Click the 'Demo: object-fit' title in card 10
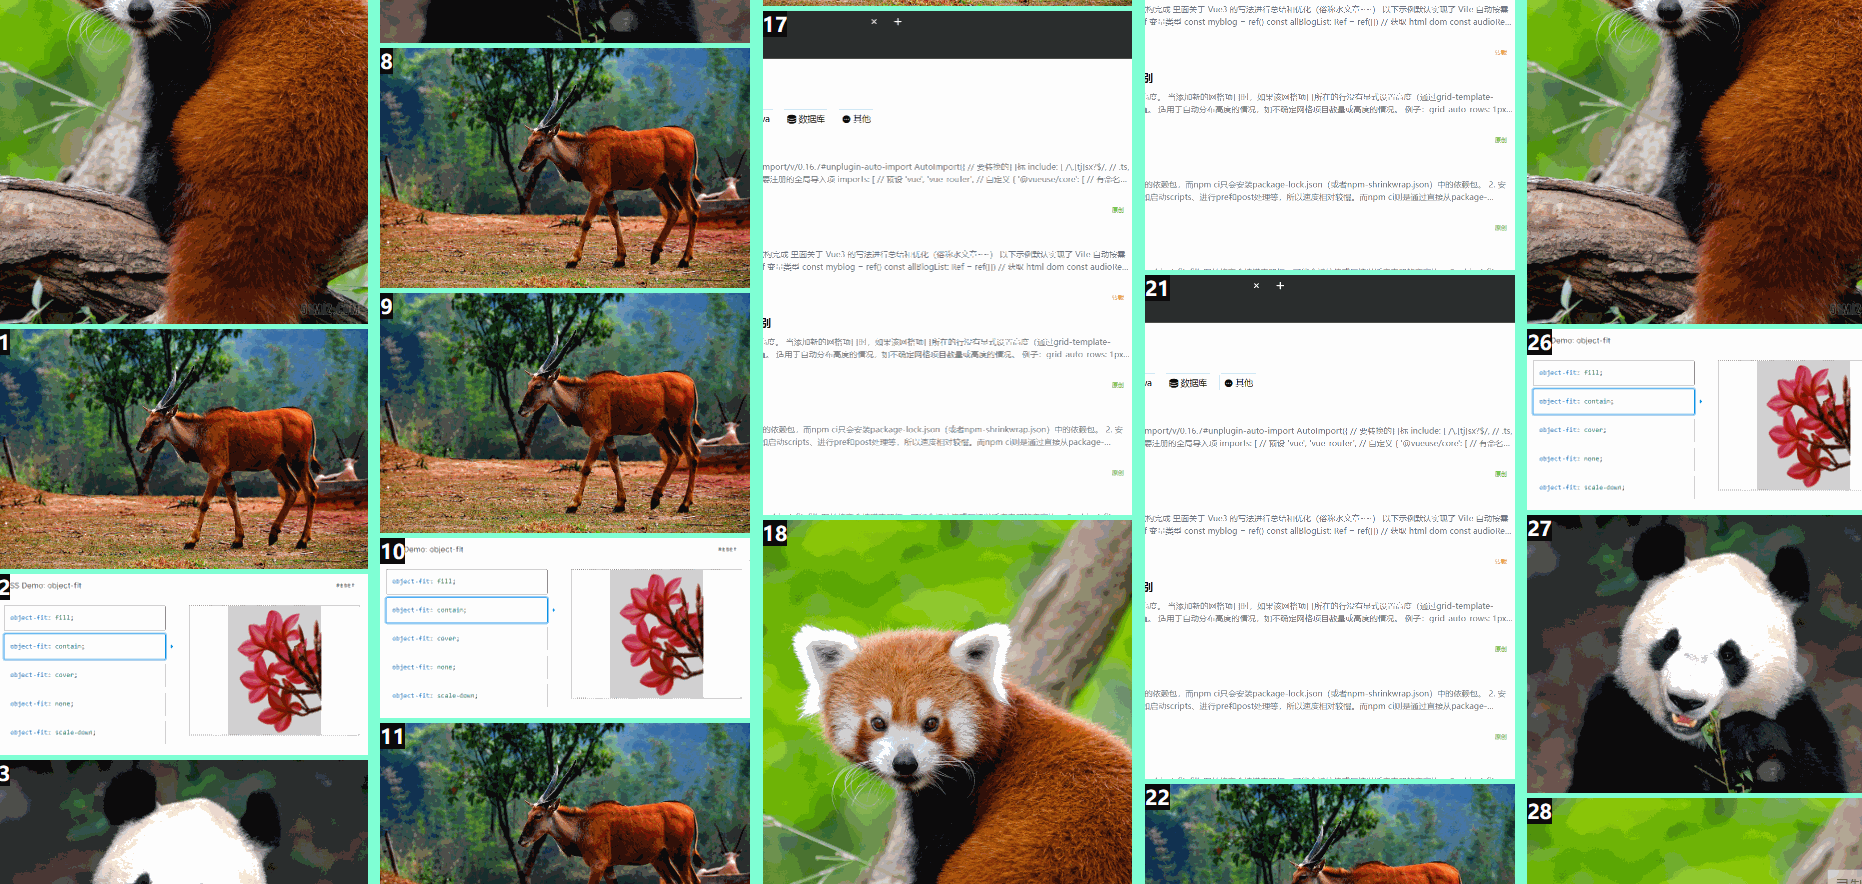This screenshot has height=884, width=1862. tap(435, 549)
